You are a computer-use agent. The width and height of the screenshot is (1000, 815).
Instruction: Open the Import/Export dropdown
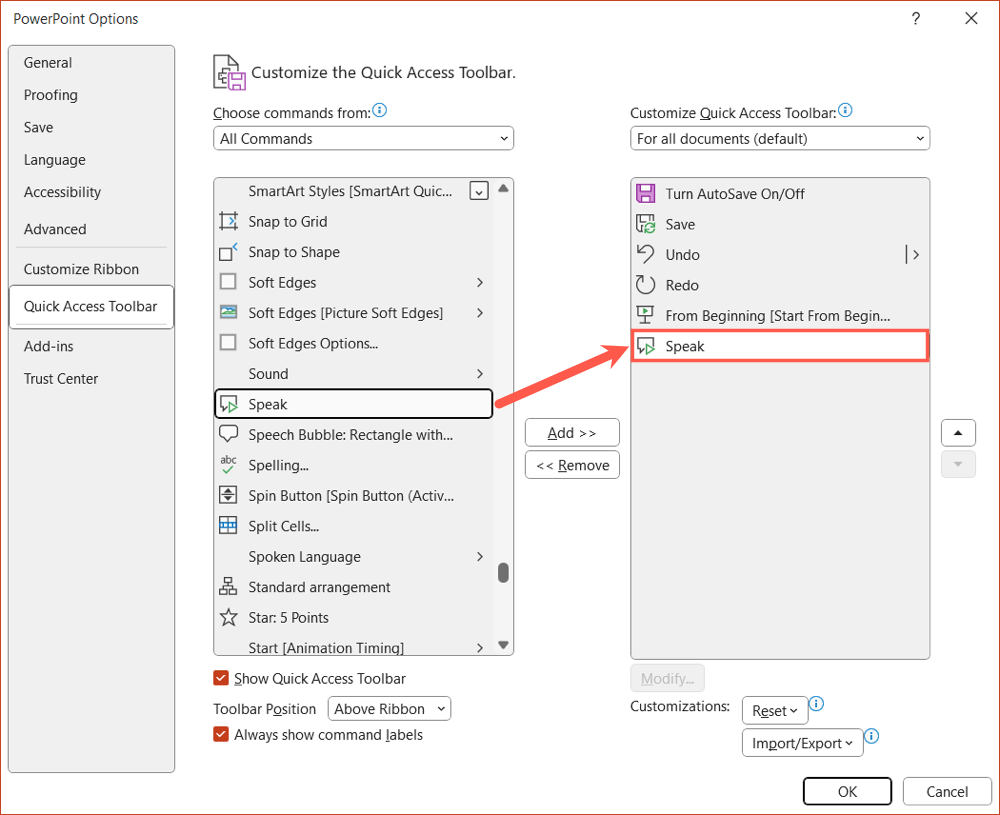[802, 743]
